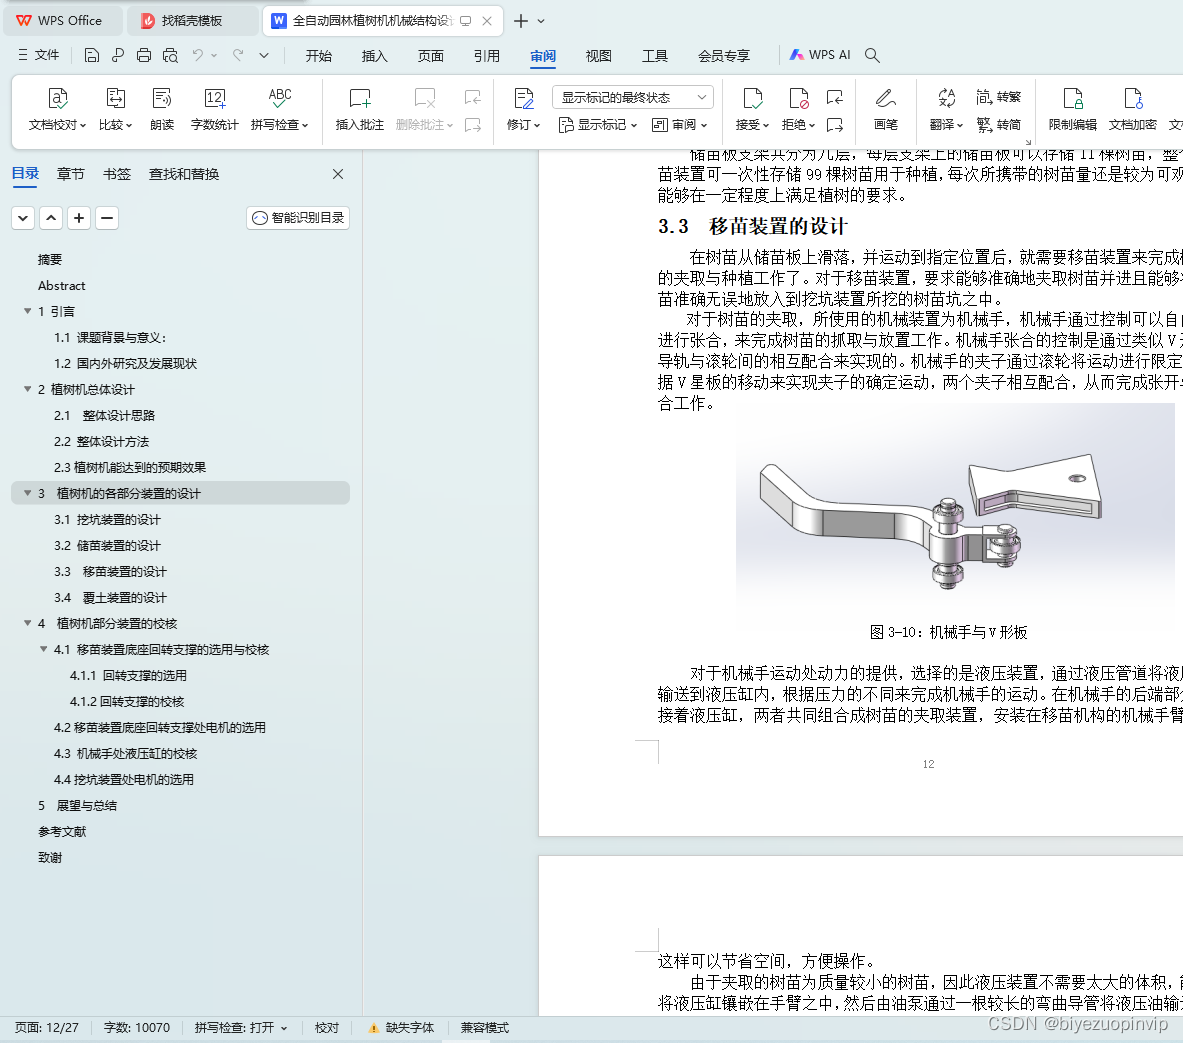
Task: Switch to the 引用 ribbon tab
Action: pyautogui.click(x=487, y=56)
